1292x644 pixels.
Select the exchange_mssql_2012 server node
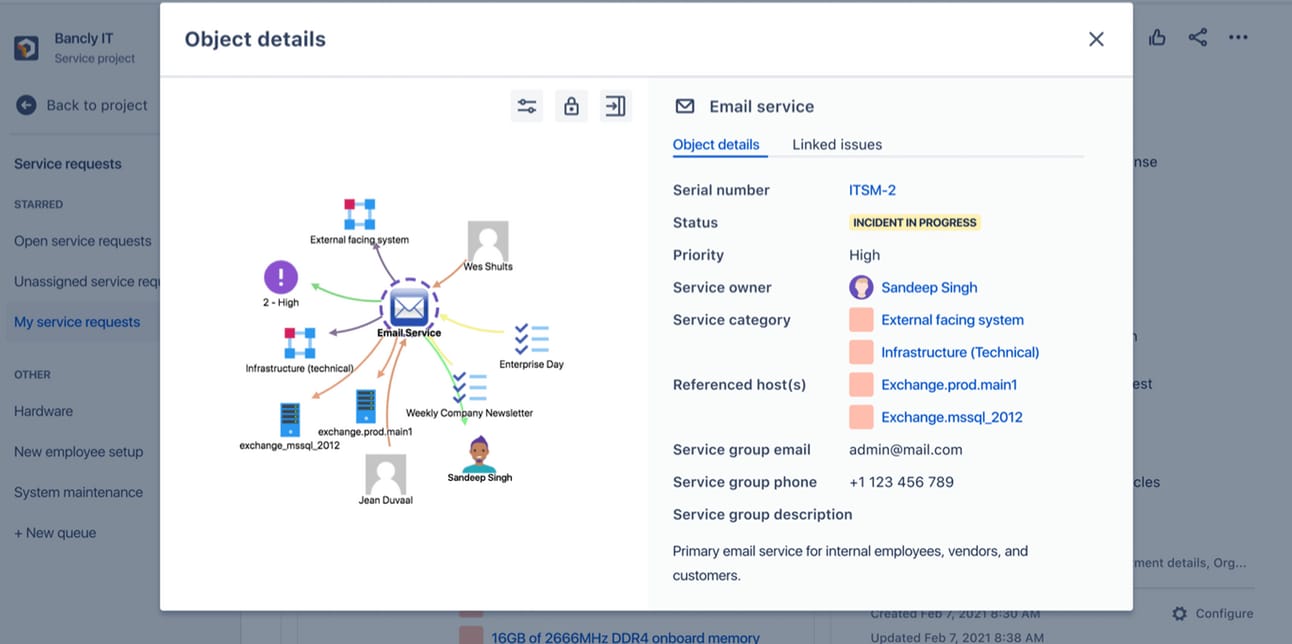(x=290, y=420)
